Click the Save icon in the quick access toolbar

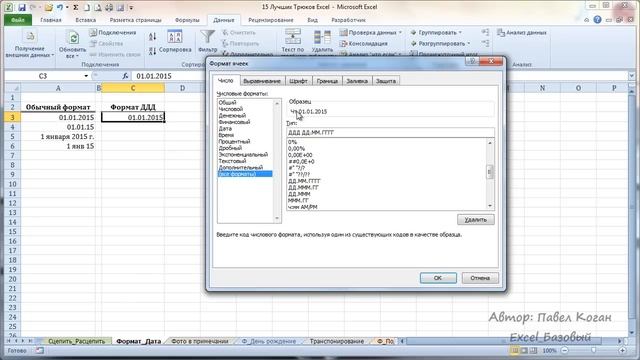point(22,7)
